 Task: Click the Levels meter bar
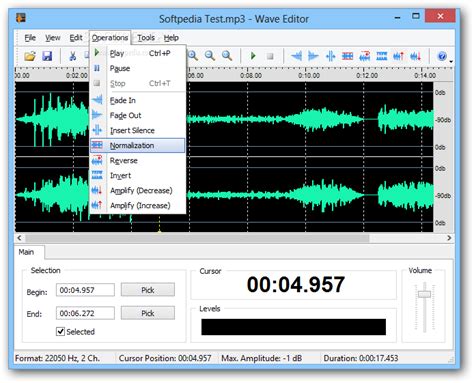(293, 327)
